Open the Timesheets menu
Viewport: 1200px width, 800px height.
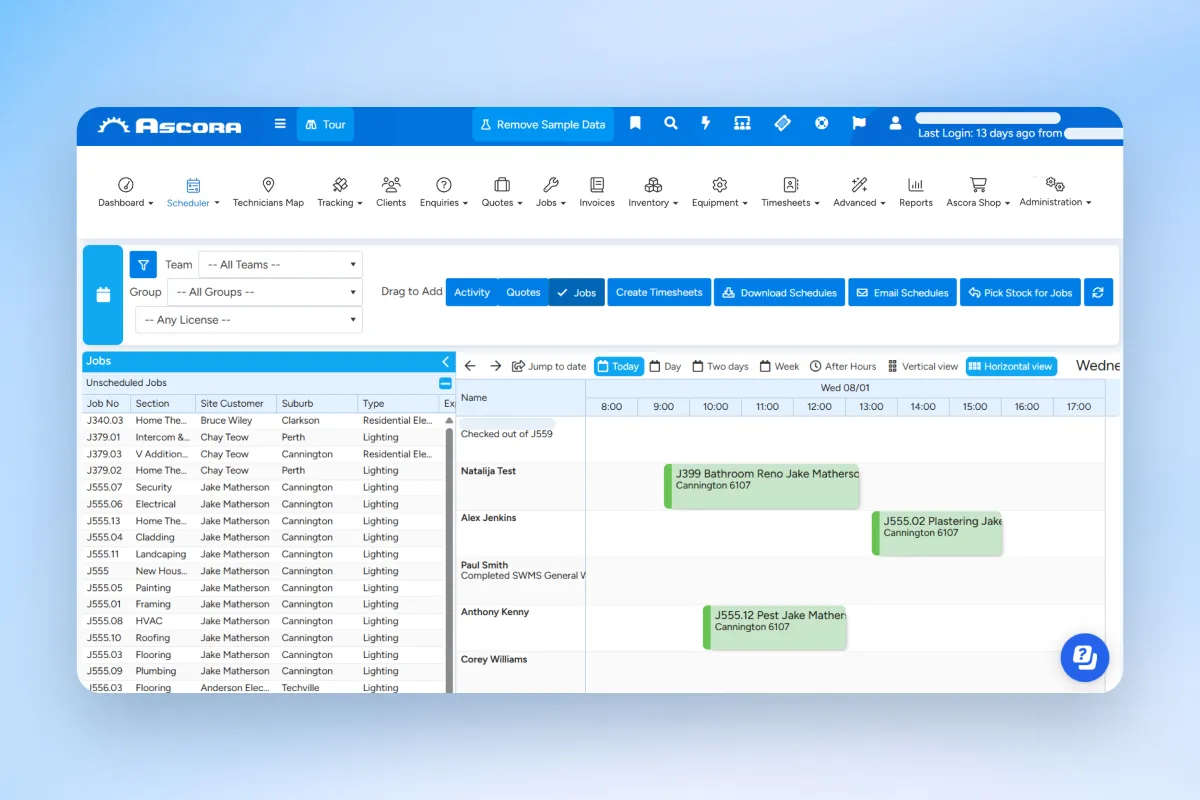pos(790,193)
